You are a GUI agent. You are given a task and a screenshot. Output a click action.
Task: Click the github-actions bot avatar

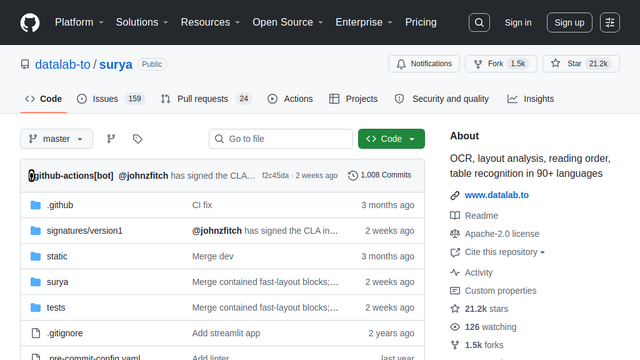[x=31, y=176]
